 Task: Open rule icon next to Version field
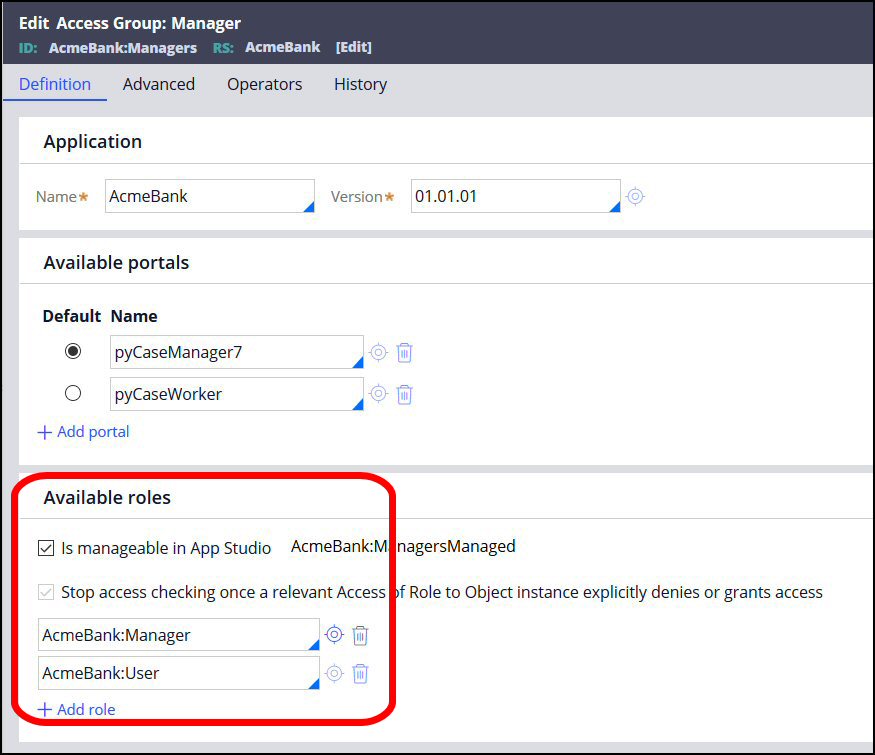[635, 197]
